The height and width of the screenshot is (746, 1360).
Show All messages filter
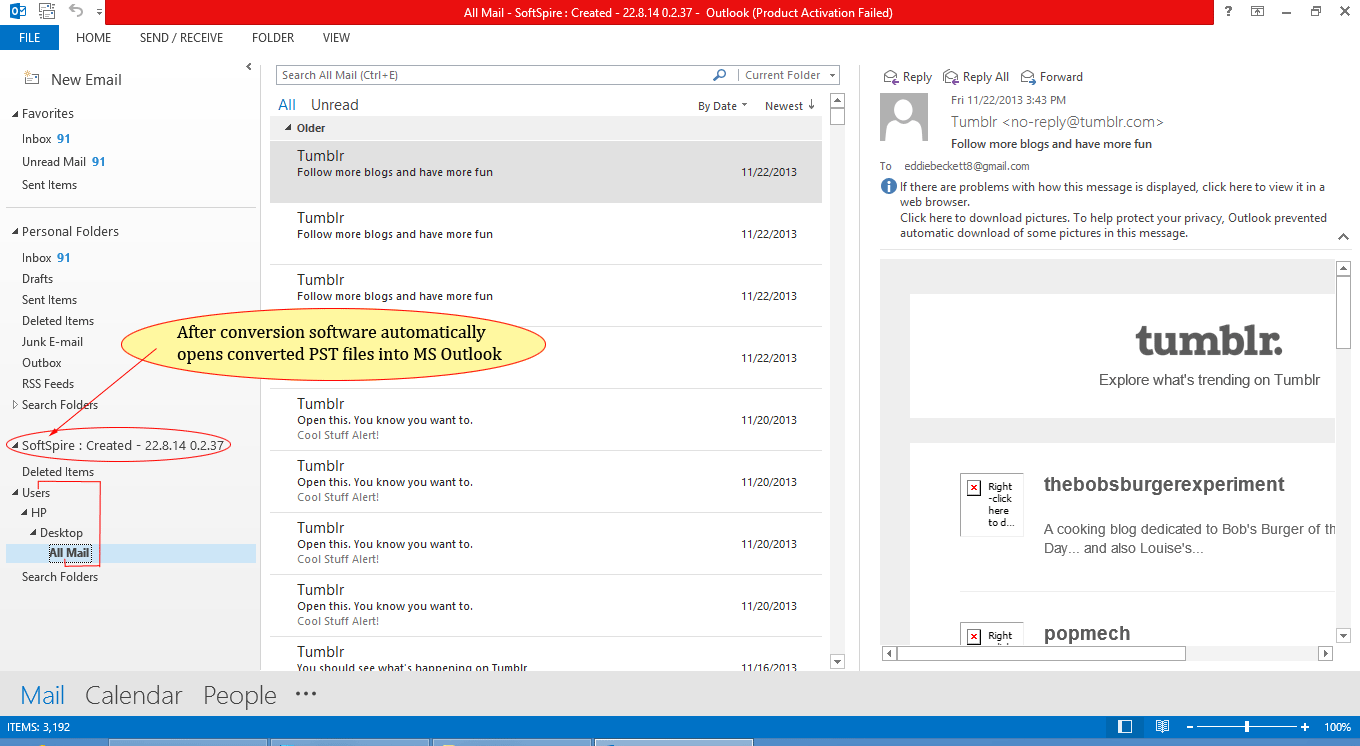click(x=287, y=105)
